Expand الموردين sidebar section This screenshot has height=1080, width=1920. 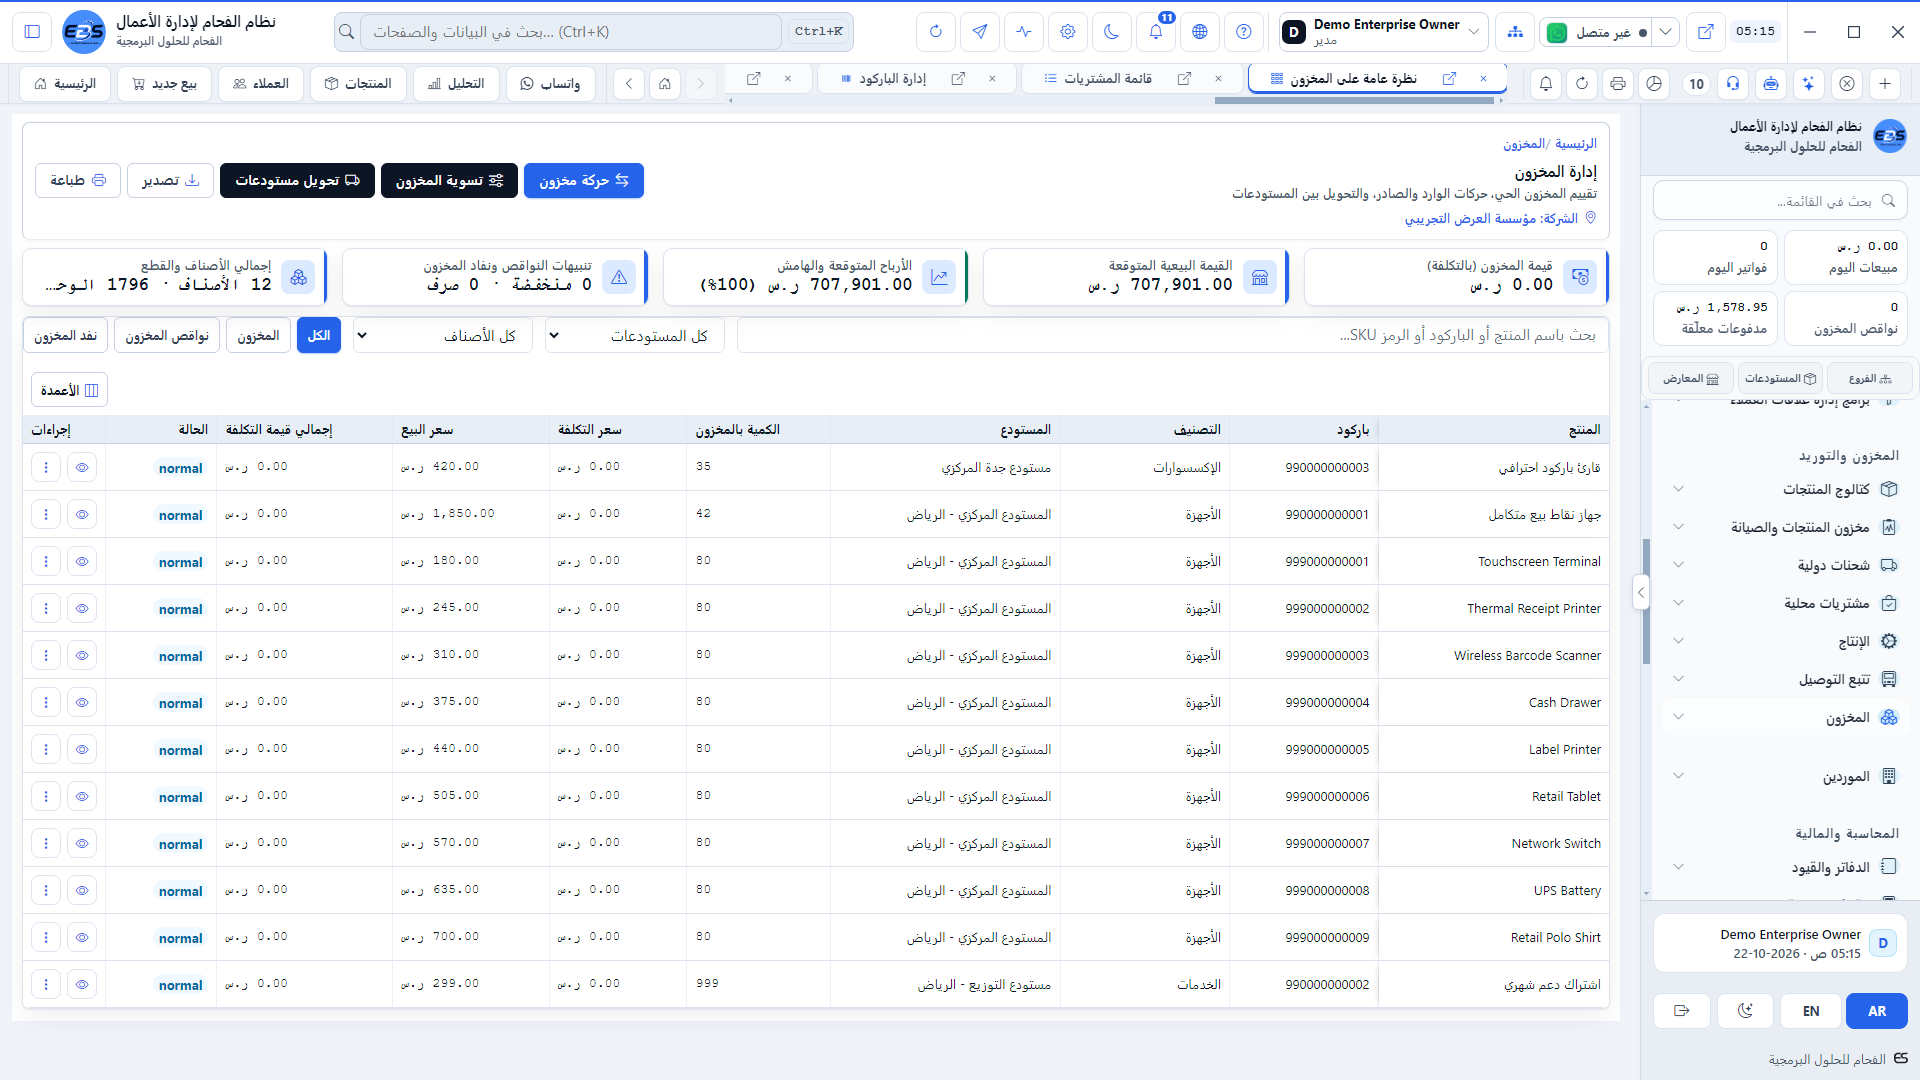pos(1785,776)
